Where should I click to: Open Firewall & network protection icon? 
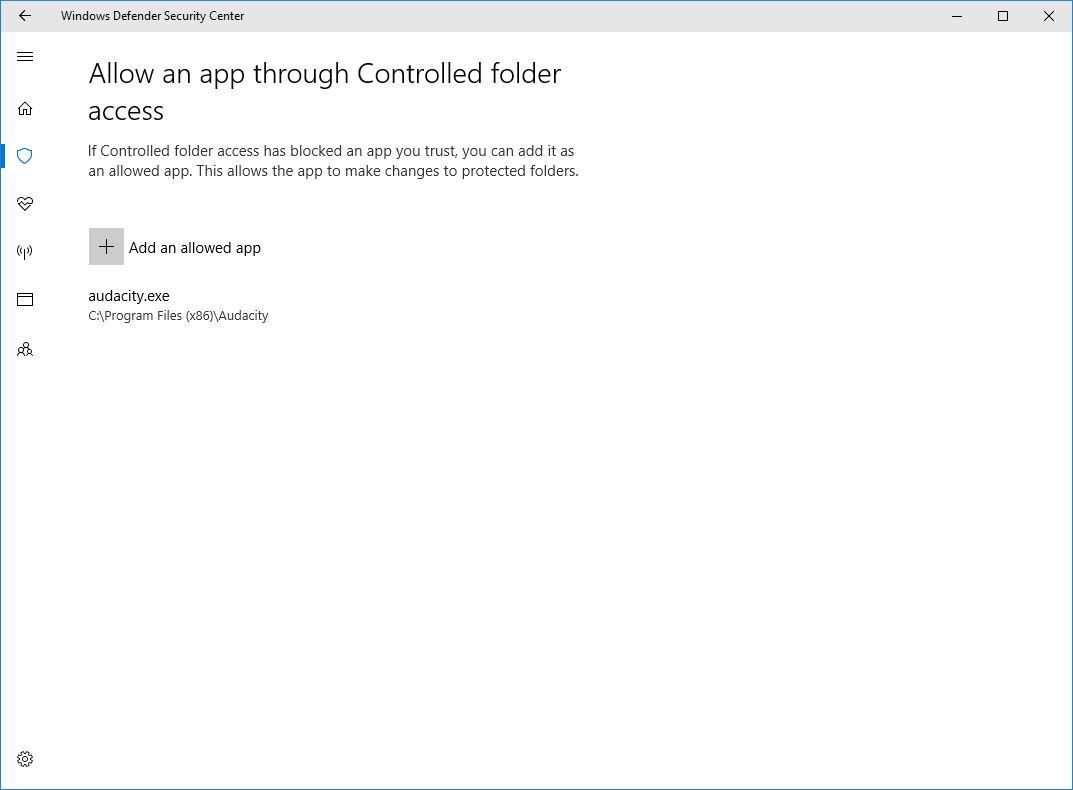point(25,252)
